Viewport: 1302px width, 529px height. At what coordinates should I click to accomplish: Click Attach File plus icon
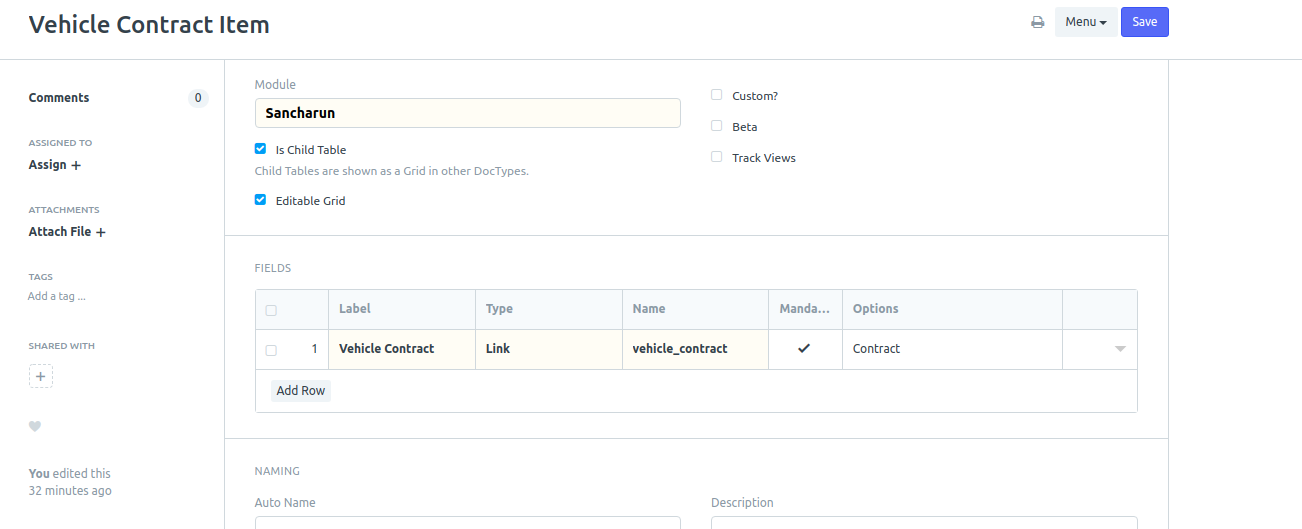pos(100,232)
